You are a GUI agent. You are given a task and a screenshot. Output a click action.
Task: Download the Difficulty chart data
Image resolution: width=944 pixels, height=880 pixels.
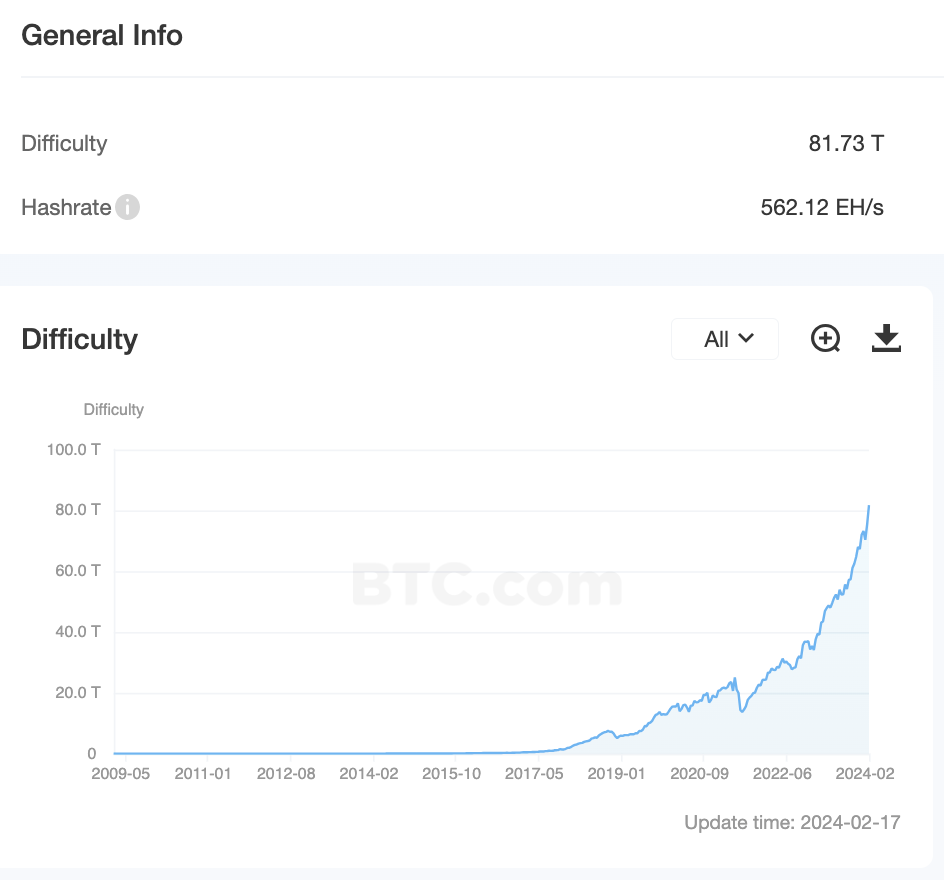(886, 339)
